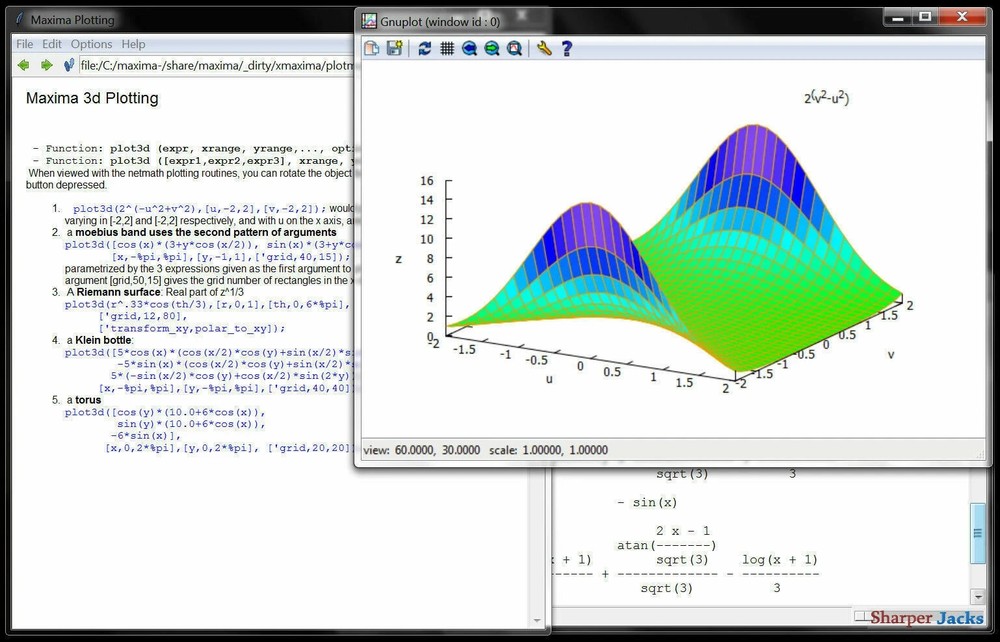Click the Replot refresh icon in Gnuplot toolbar

point(424,48)
